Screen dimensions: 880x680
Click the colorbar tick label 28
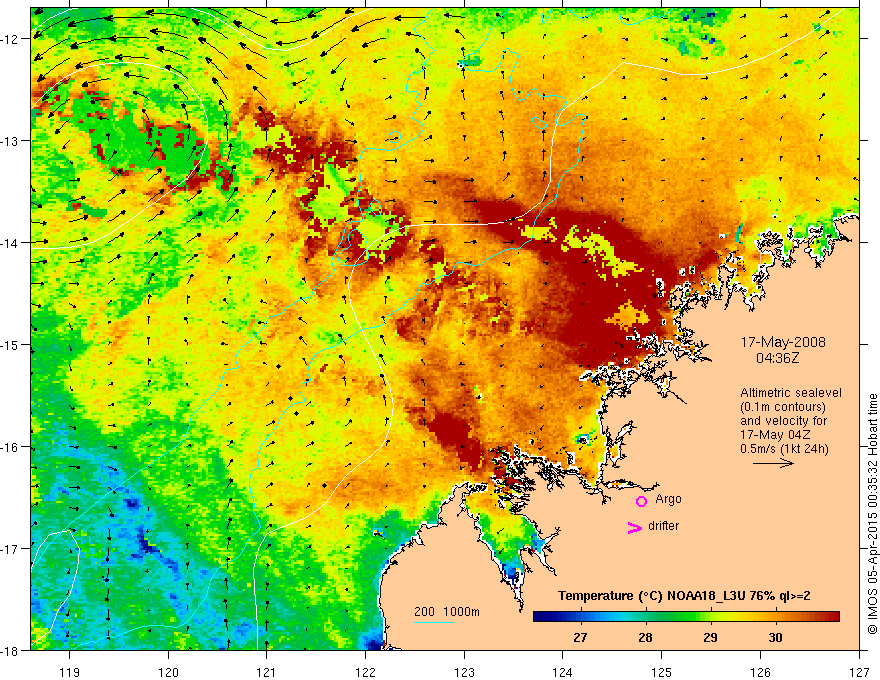tap(645, 637)
